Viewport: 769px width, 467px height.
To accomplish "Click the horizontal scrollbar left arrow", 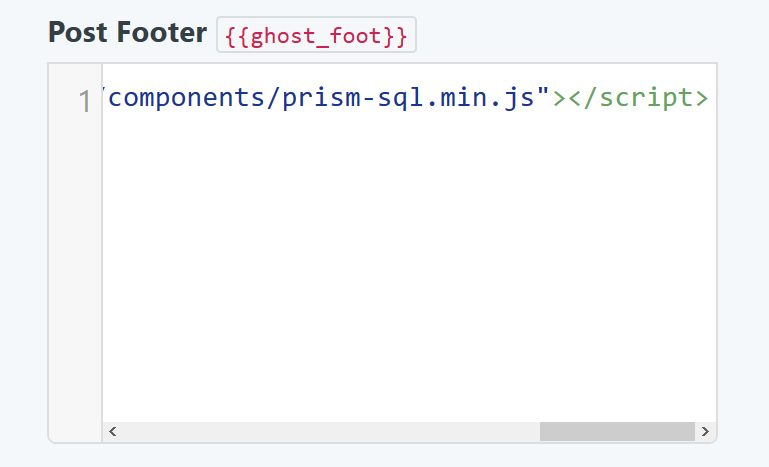I will tap(112, 432).
